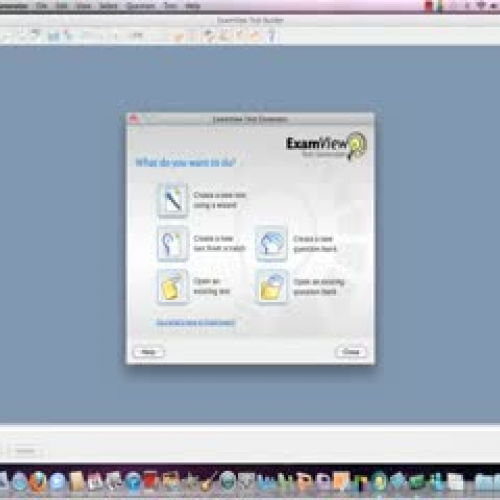Open the Question menu

pos(140,6)
